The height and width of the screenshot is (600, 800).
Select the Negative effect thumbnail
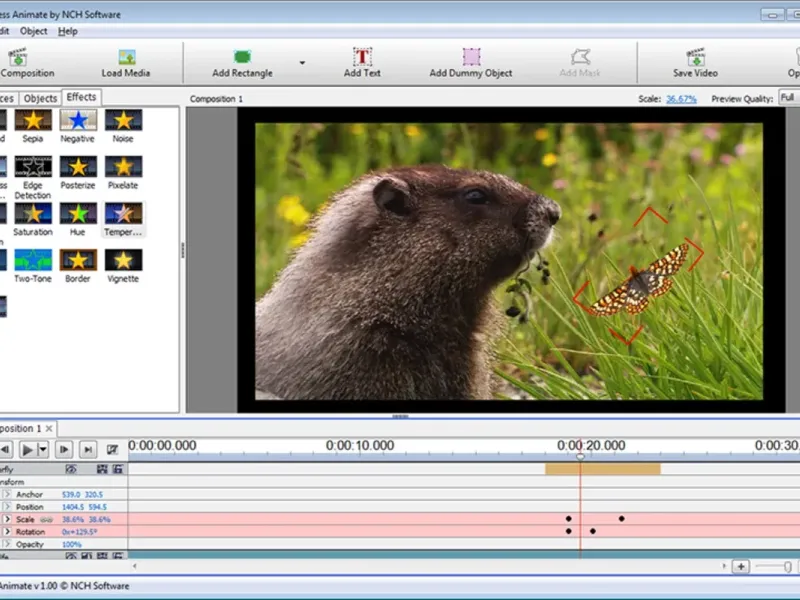77,121
